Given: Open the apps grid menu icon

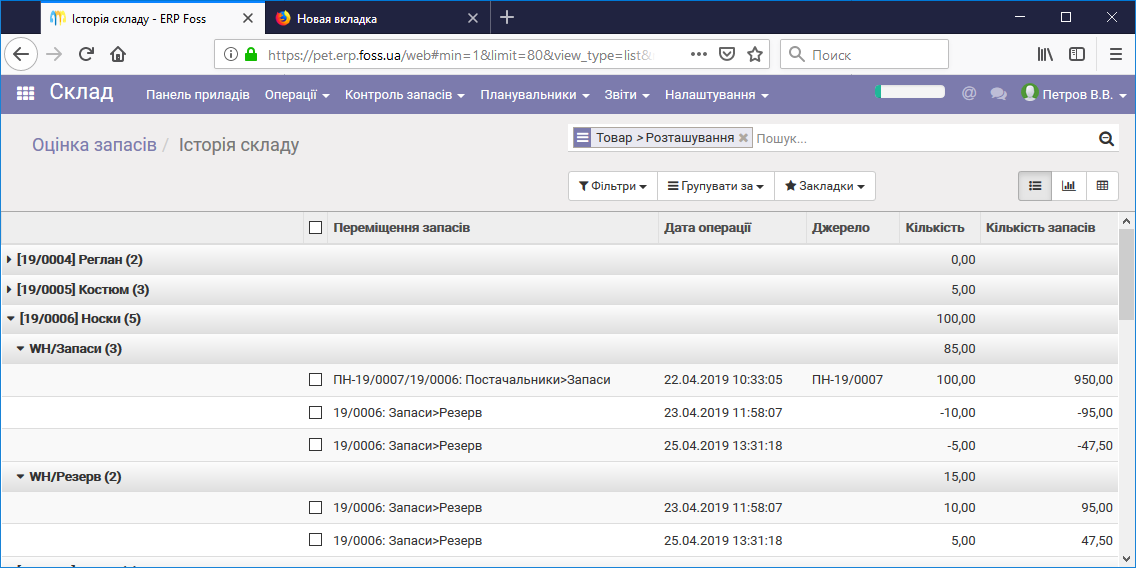Looking at the screenshot, I should 25,94.
